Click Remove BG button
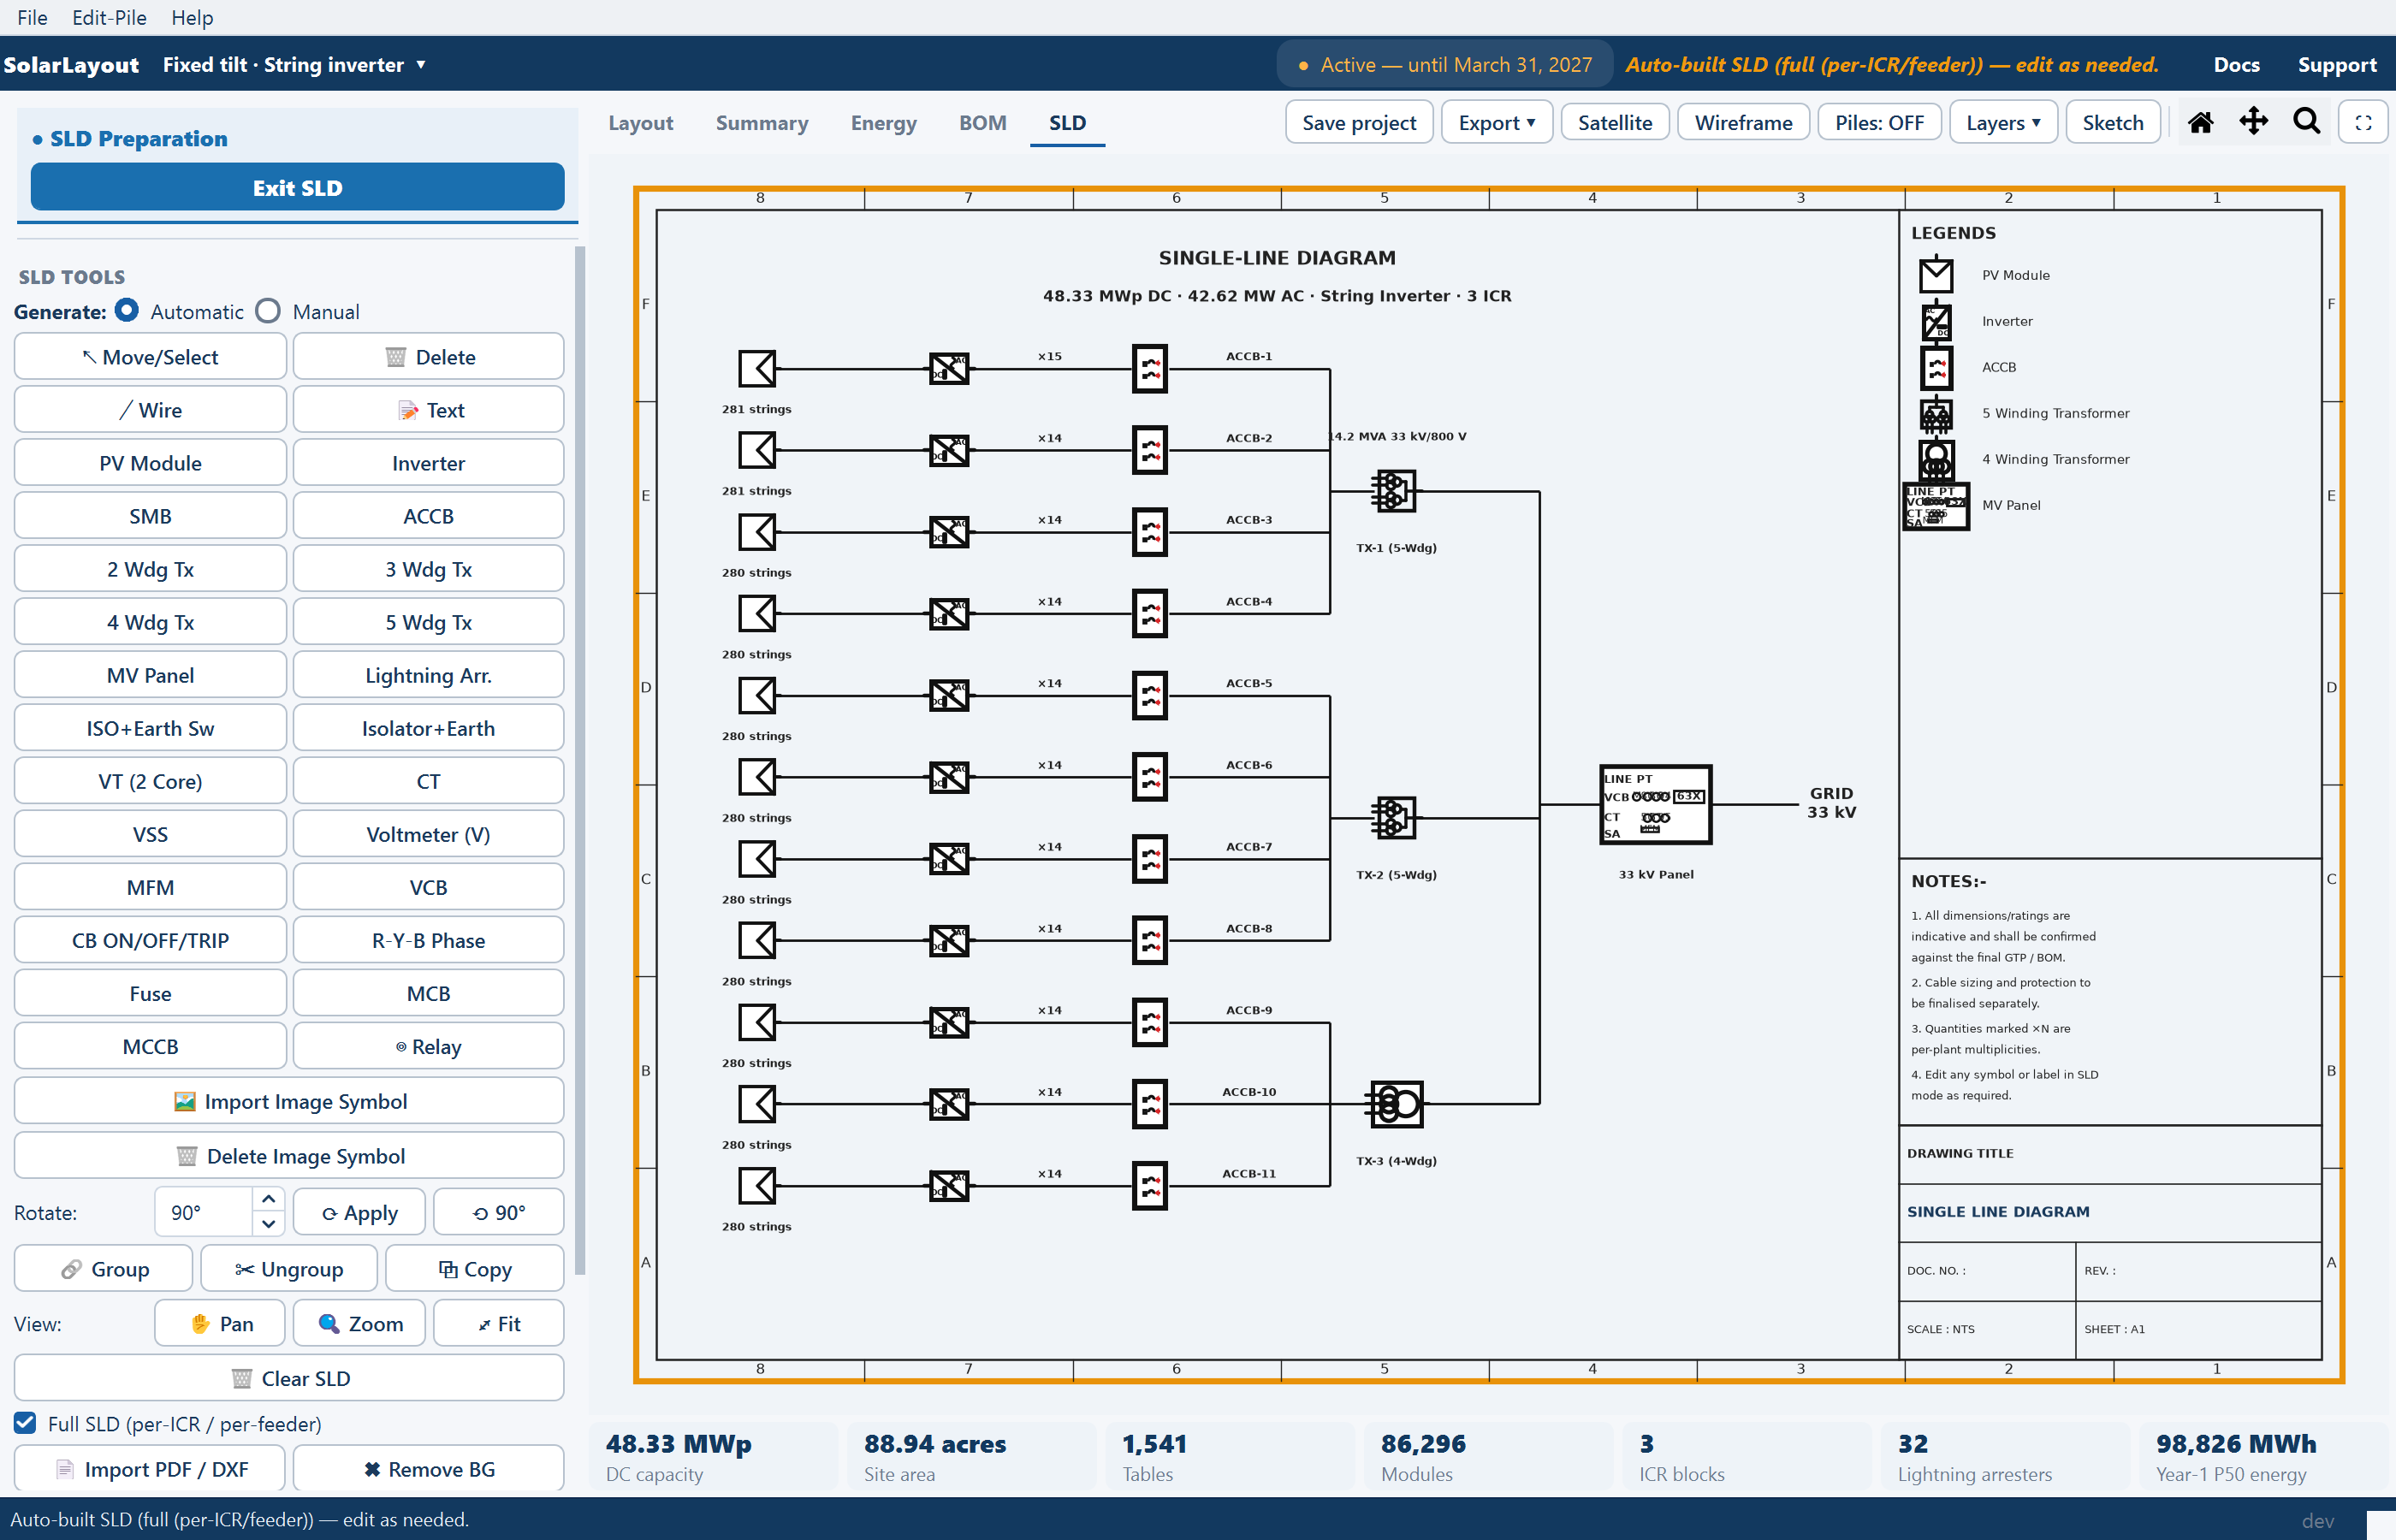This screenshot has height=1540, width=2396. [x=428, y=1469]
